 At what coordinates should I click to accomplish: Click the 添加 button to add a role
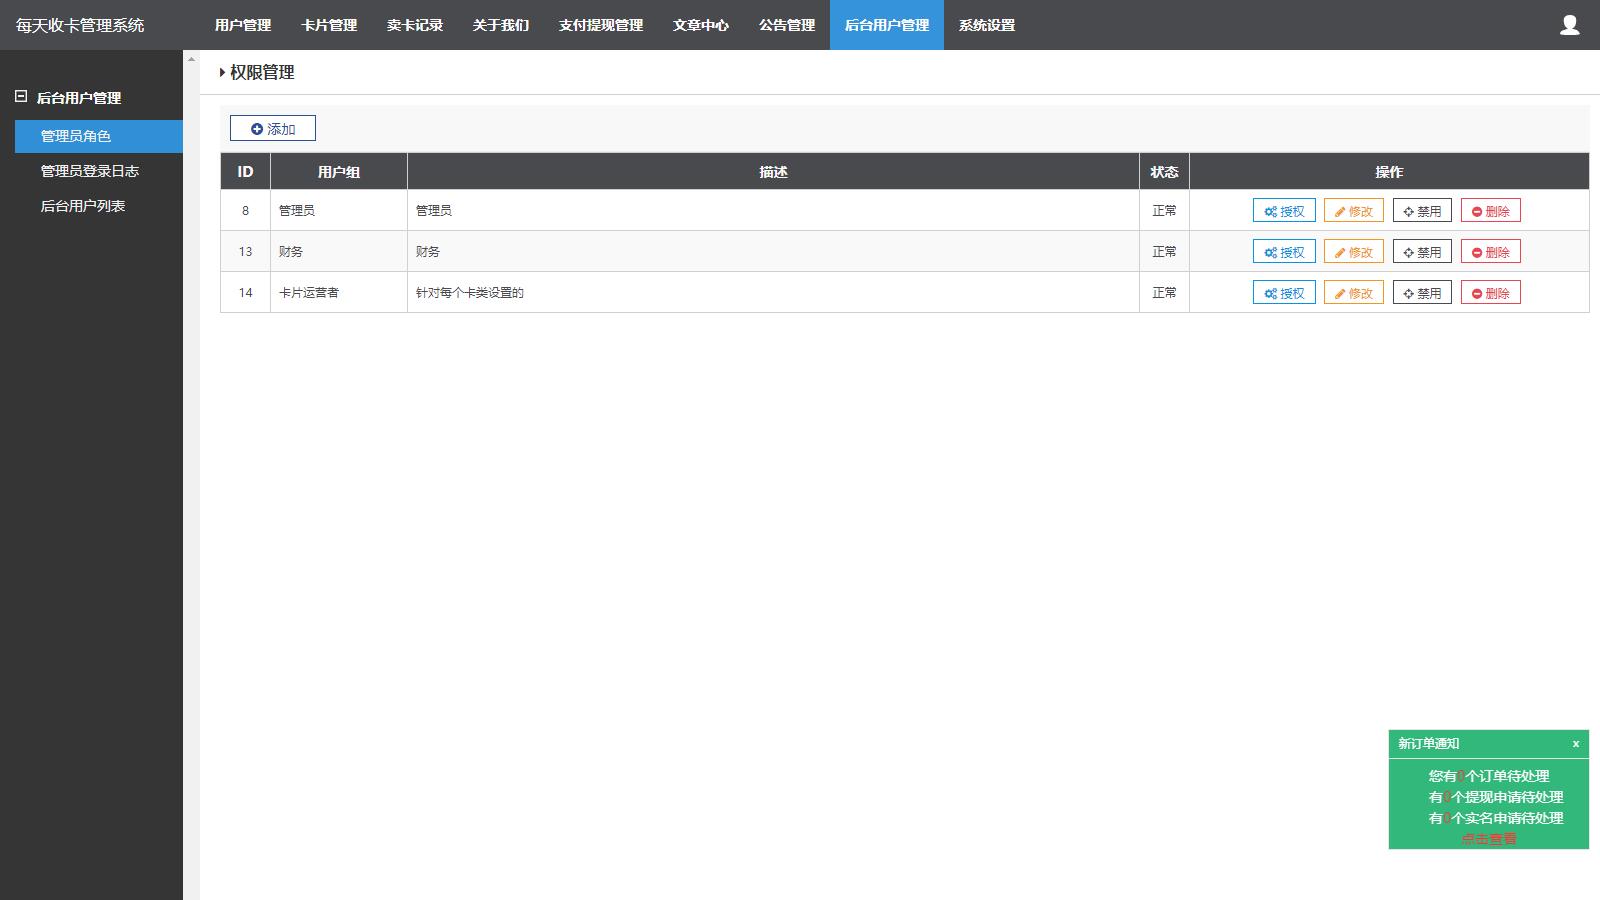click(273, 128)
